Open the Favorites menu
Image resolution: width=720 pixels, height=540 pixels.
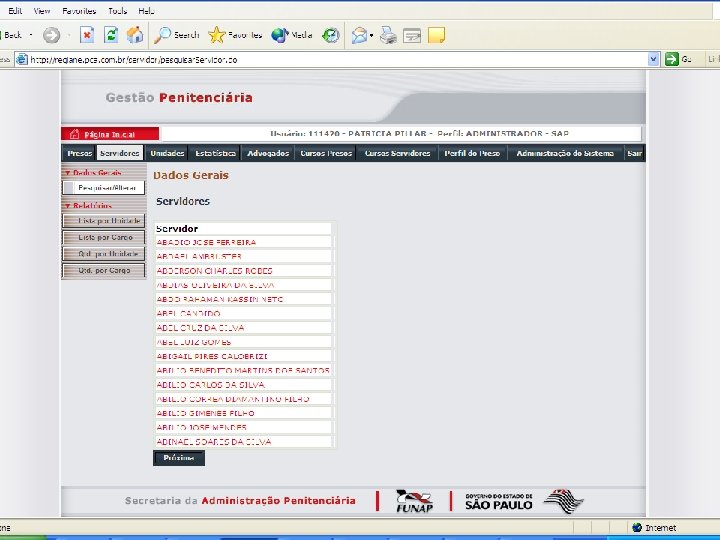point(79,11)
